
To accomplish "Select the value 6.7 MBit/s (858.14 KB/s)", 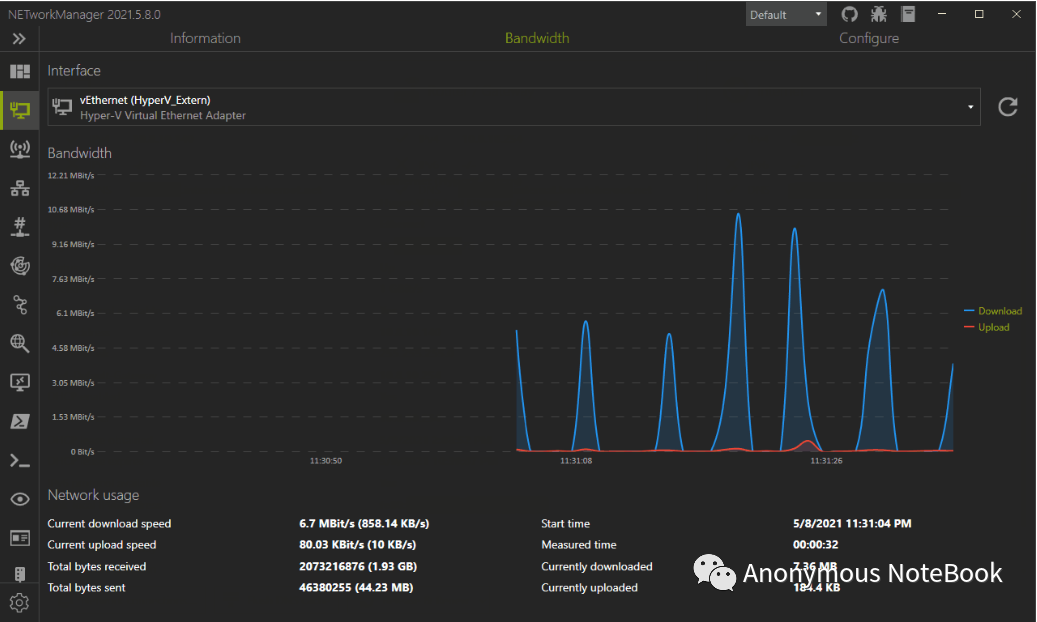I will tap(364, 523).
